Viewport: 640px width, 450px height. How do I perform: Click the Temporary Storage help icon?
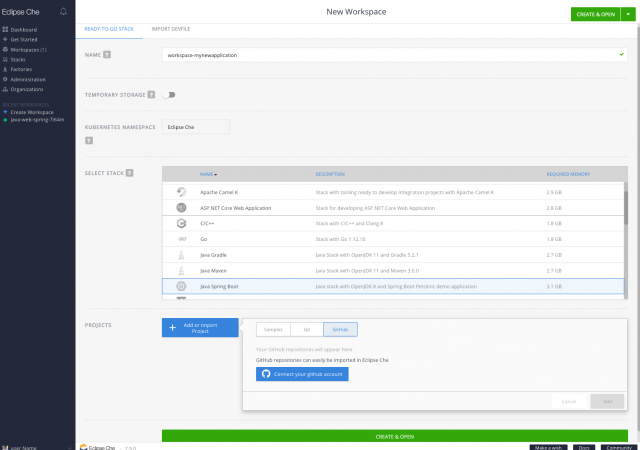click(151, 94)
